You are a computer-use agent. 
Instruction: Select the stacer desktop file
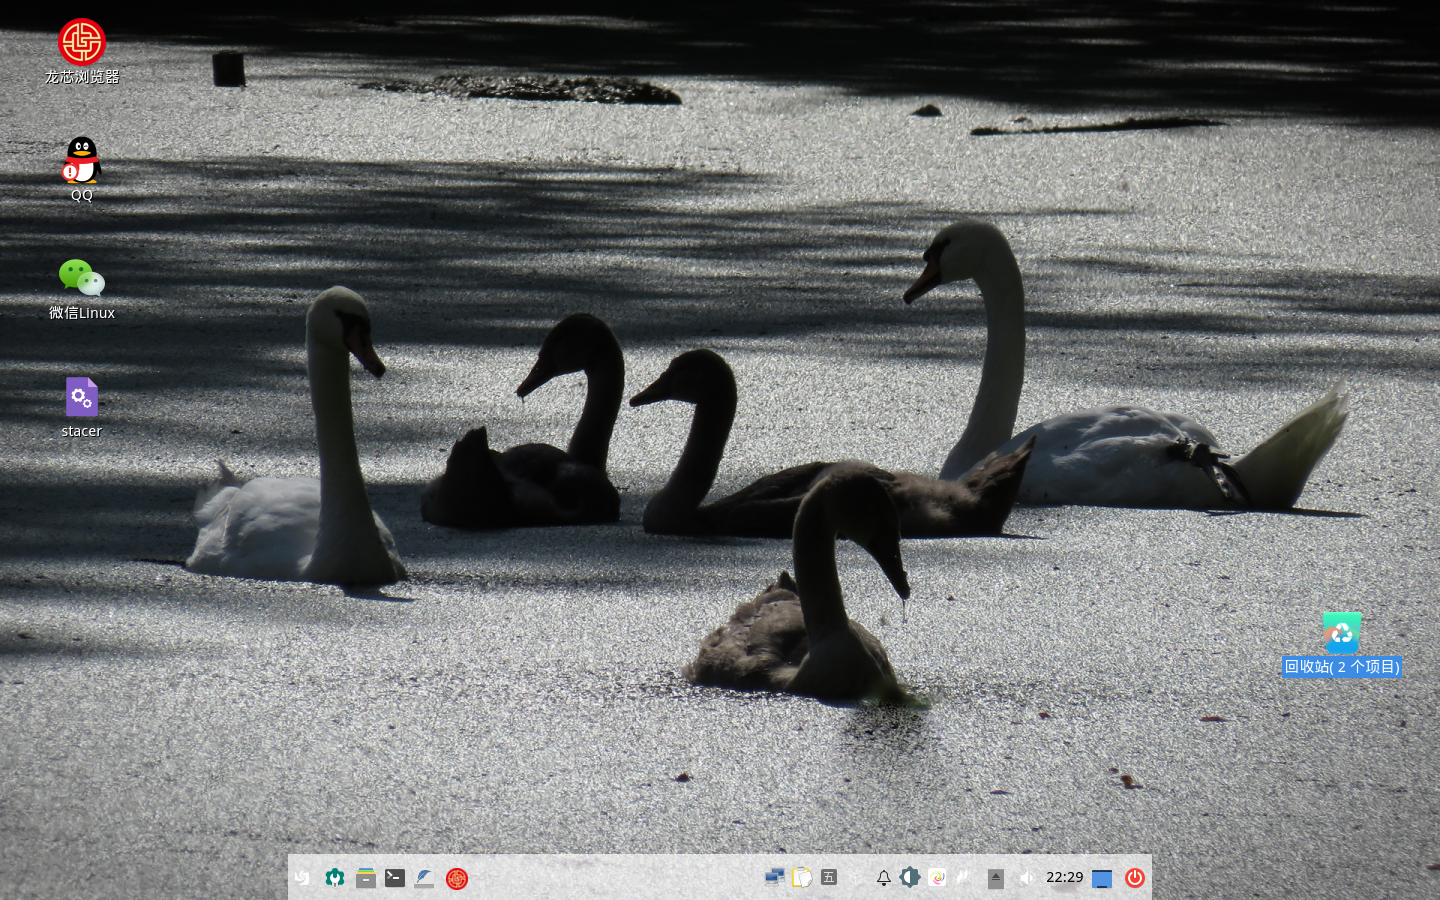[x=82, y=398]
